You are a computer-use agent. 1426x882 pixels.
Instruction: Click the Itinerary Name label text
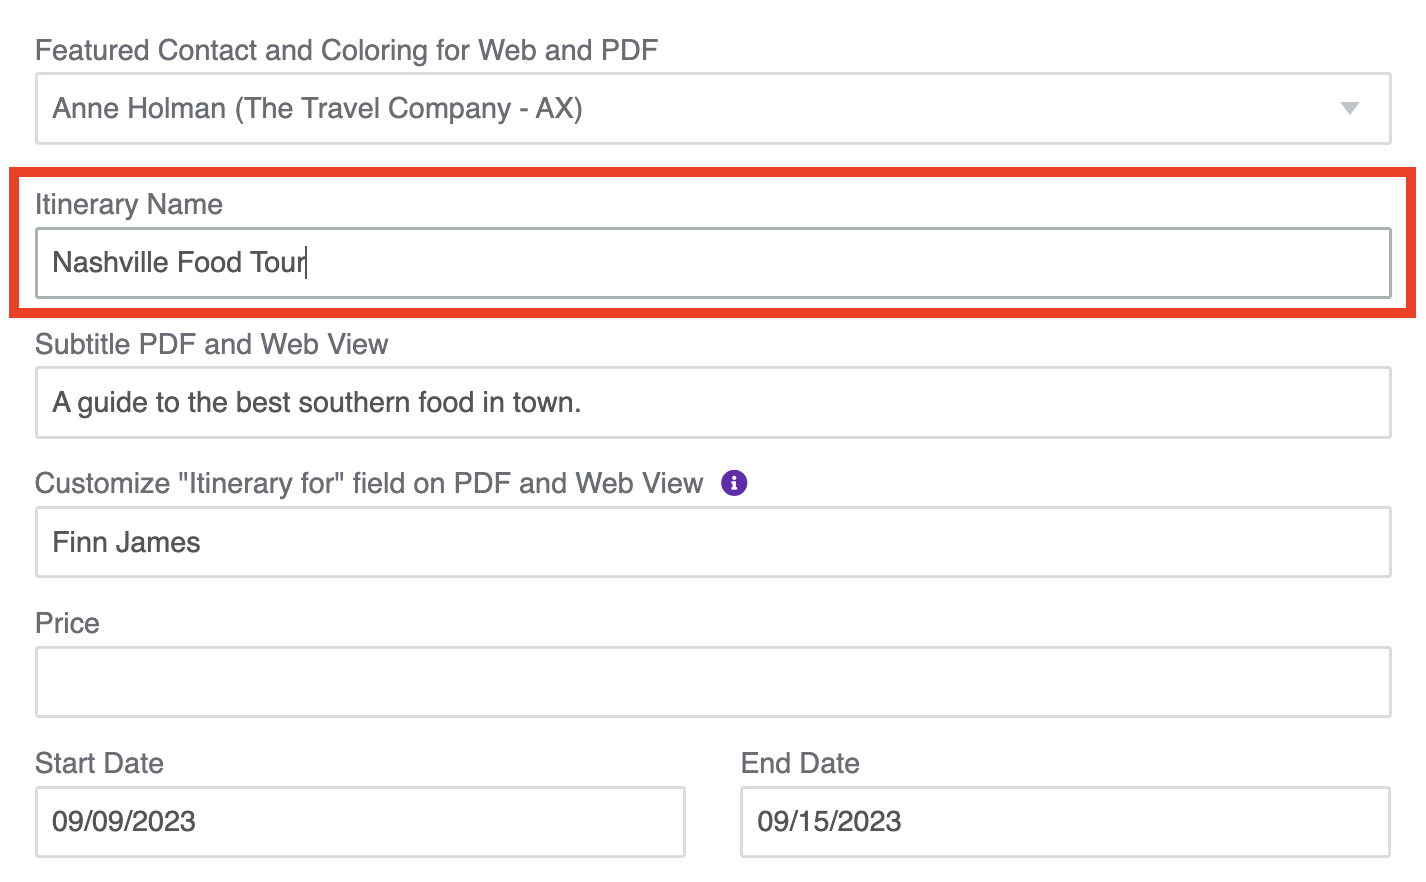(129, 204)
